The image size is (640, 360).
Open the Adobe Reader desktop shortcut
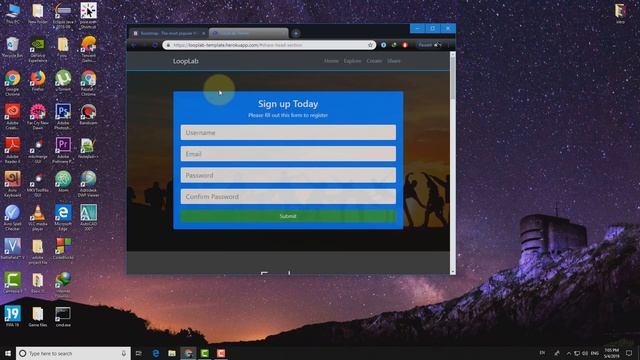coord(13,150)
